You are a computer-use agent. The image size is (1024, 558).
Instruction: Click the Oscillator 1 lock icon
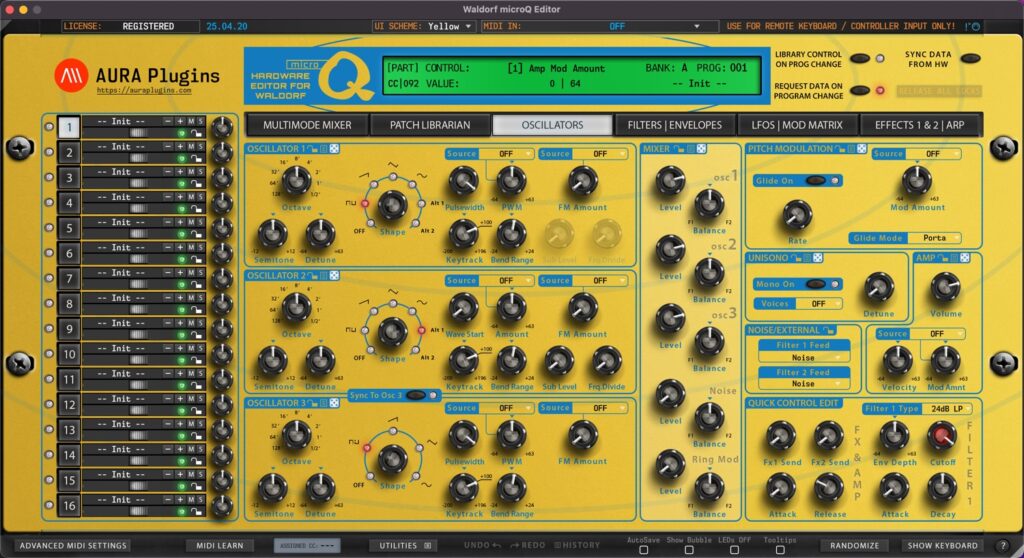pyautogui.click(x=313, y=149)
